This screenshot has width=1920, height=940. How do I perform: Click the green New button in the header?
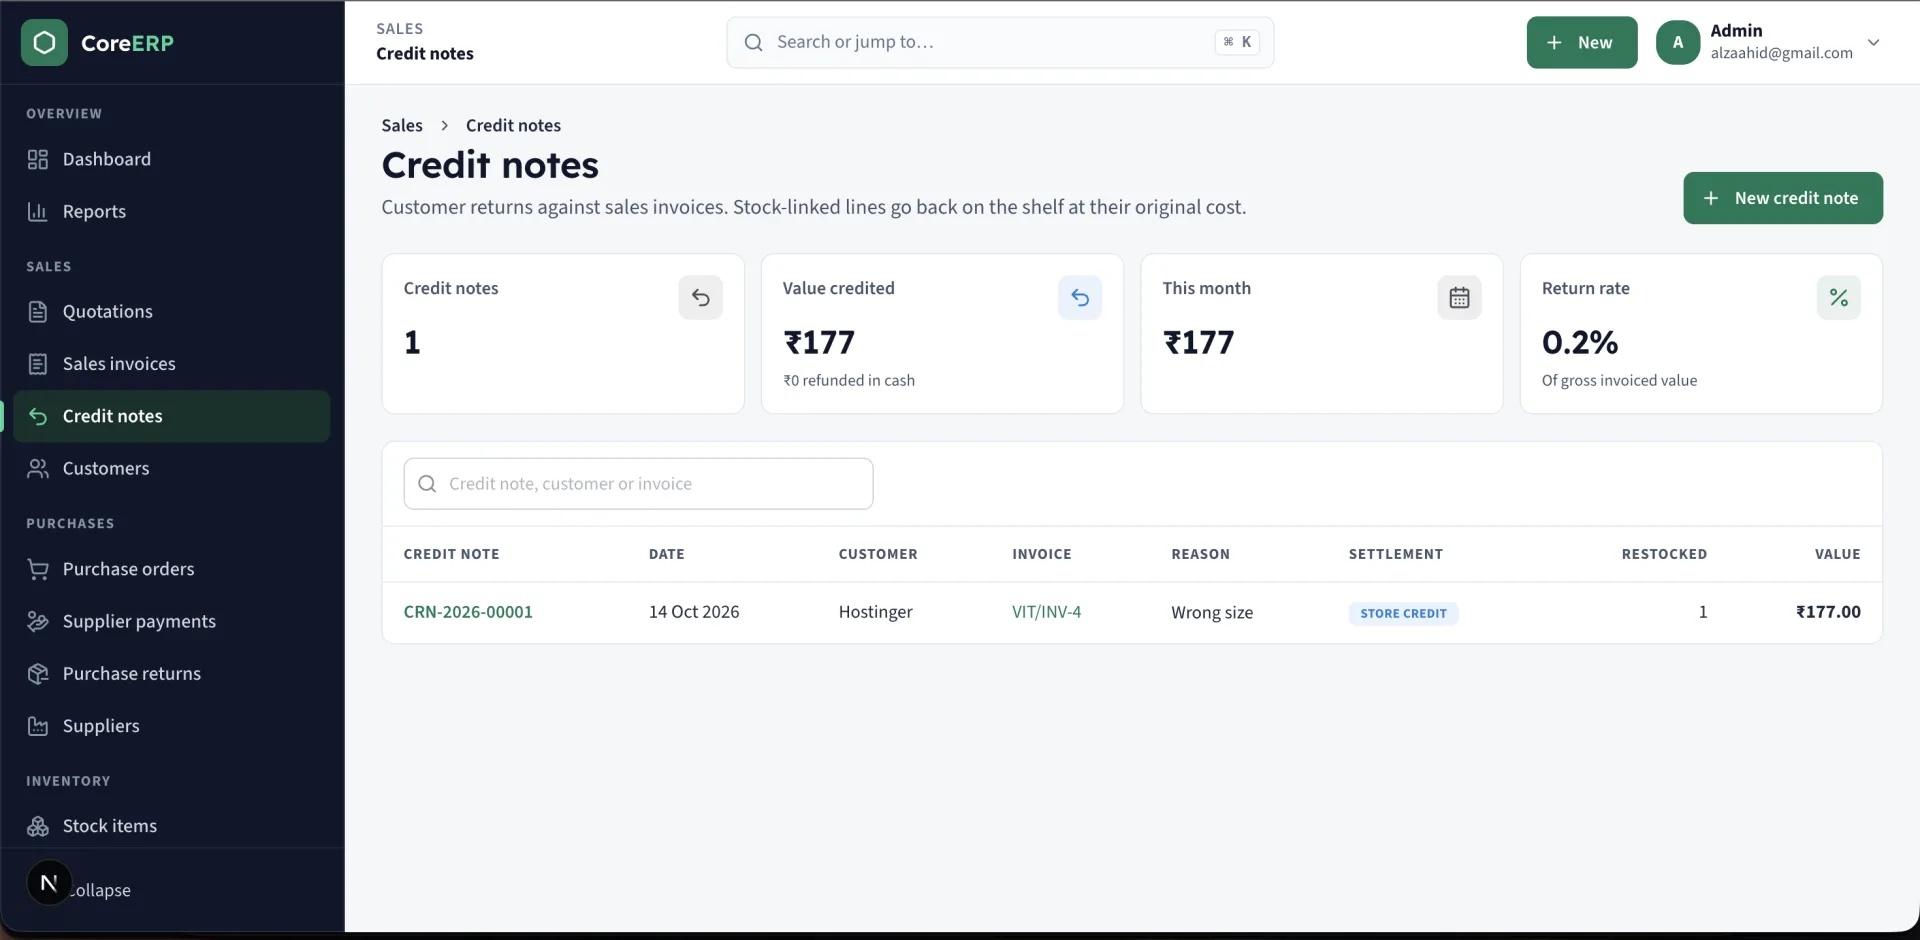pyautogui.click(x=1582, y=42)
